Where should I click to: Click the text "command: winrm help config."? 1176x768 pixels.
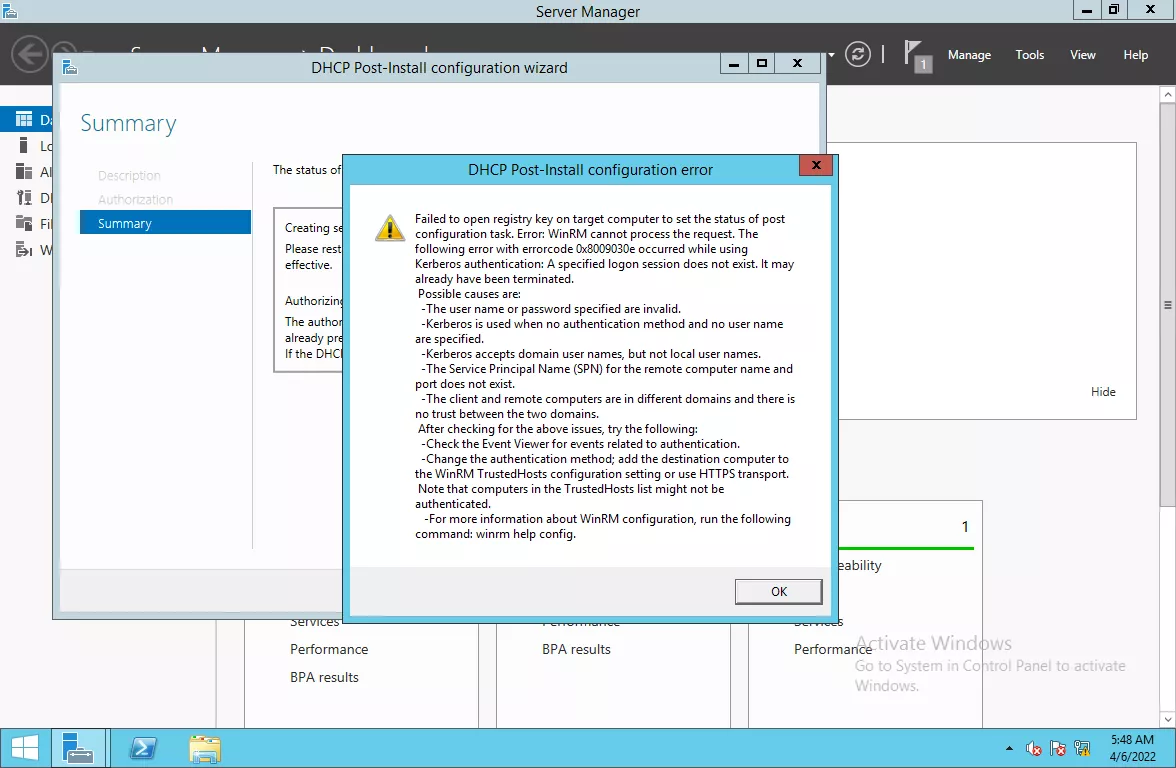coord(496,534)
